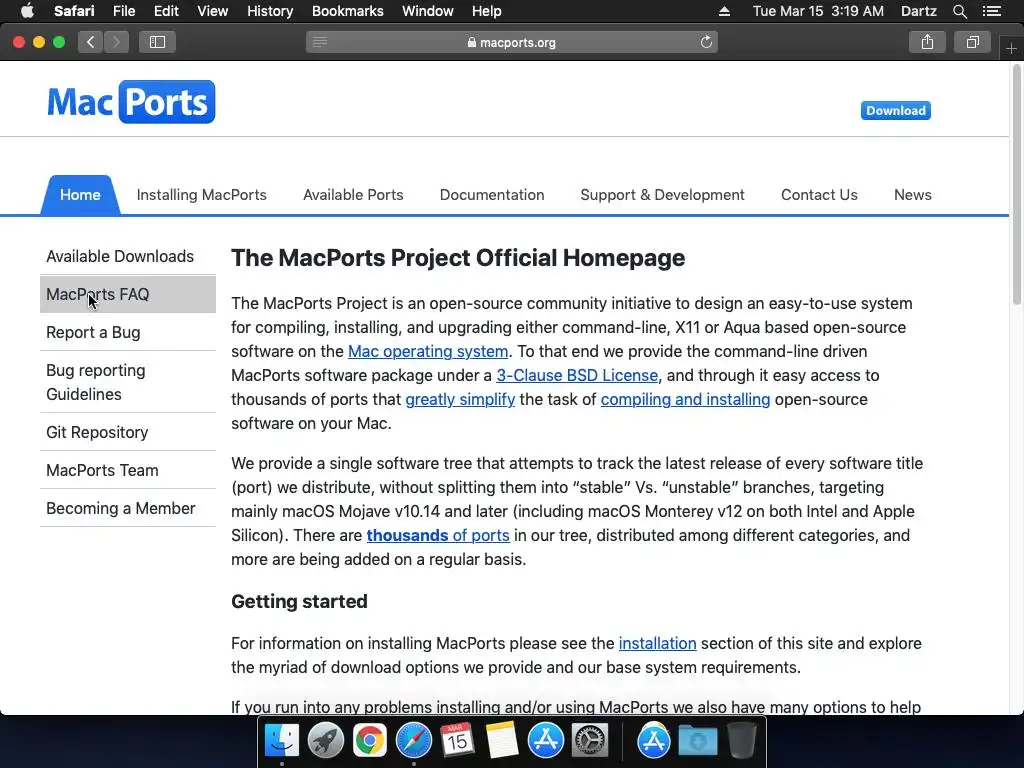Open the History menu
The image size is (1024, 768).
270,11
